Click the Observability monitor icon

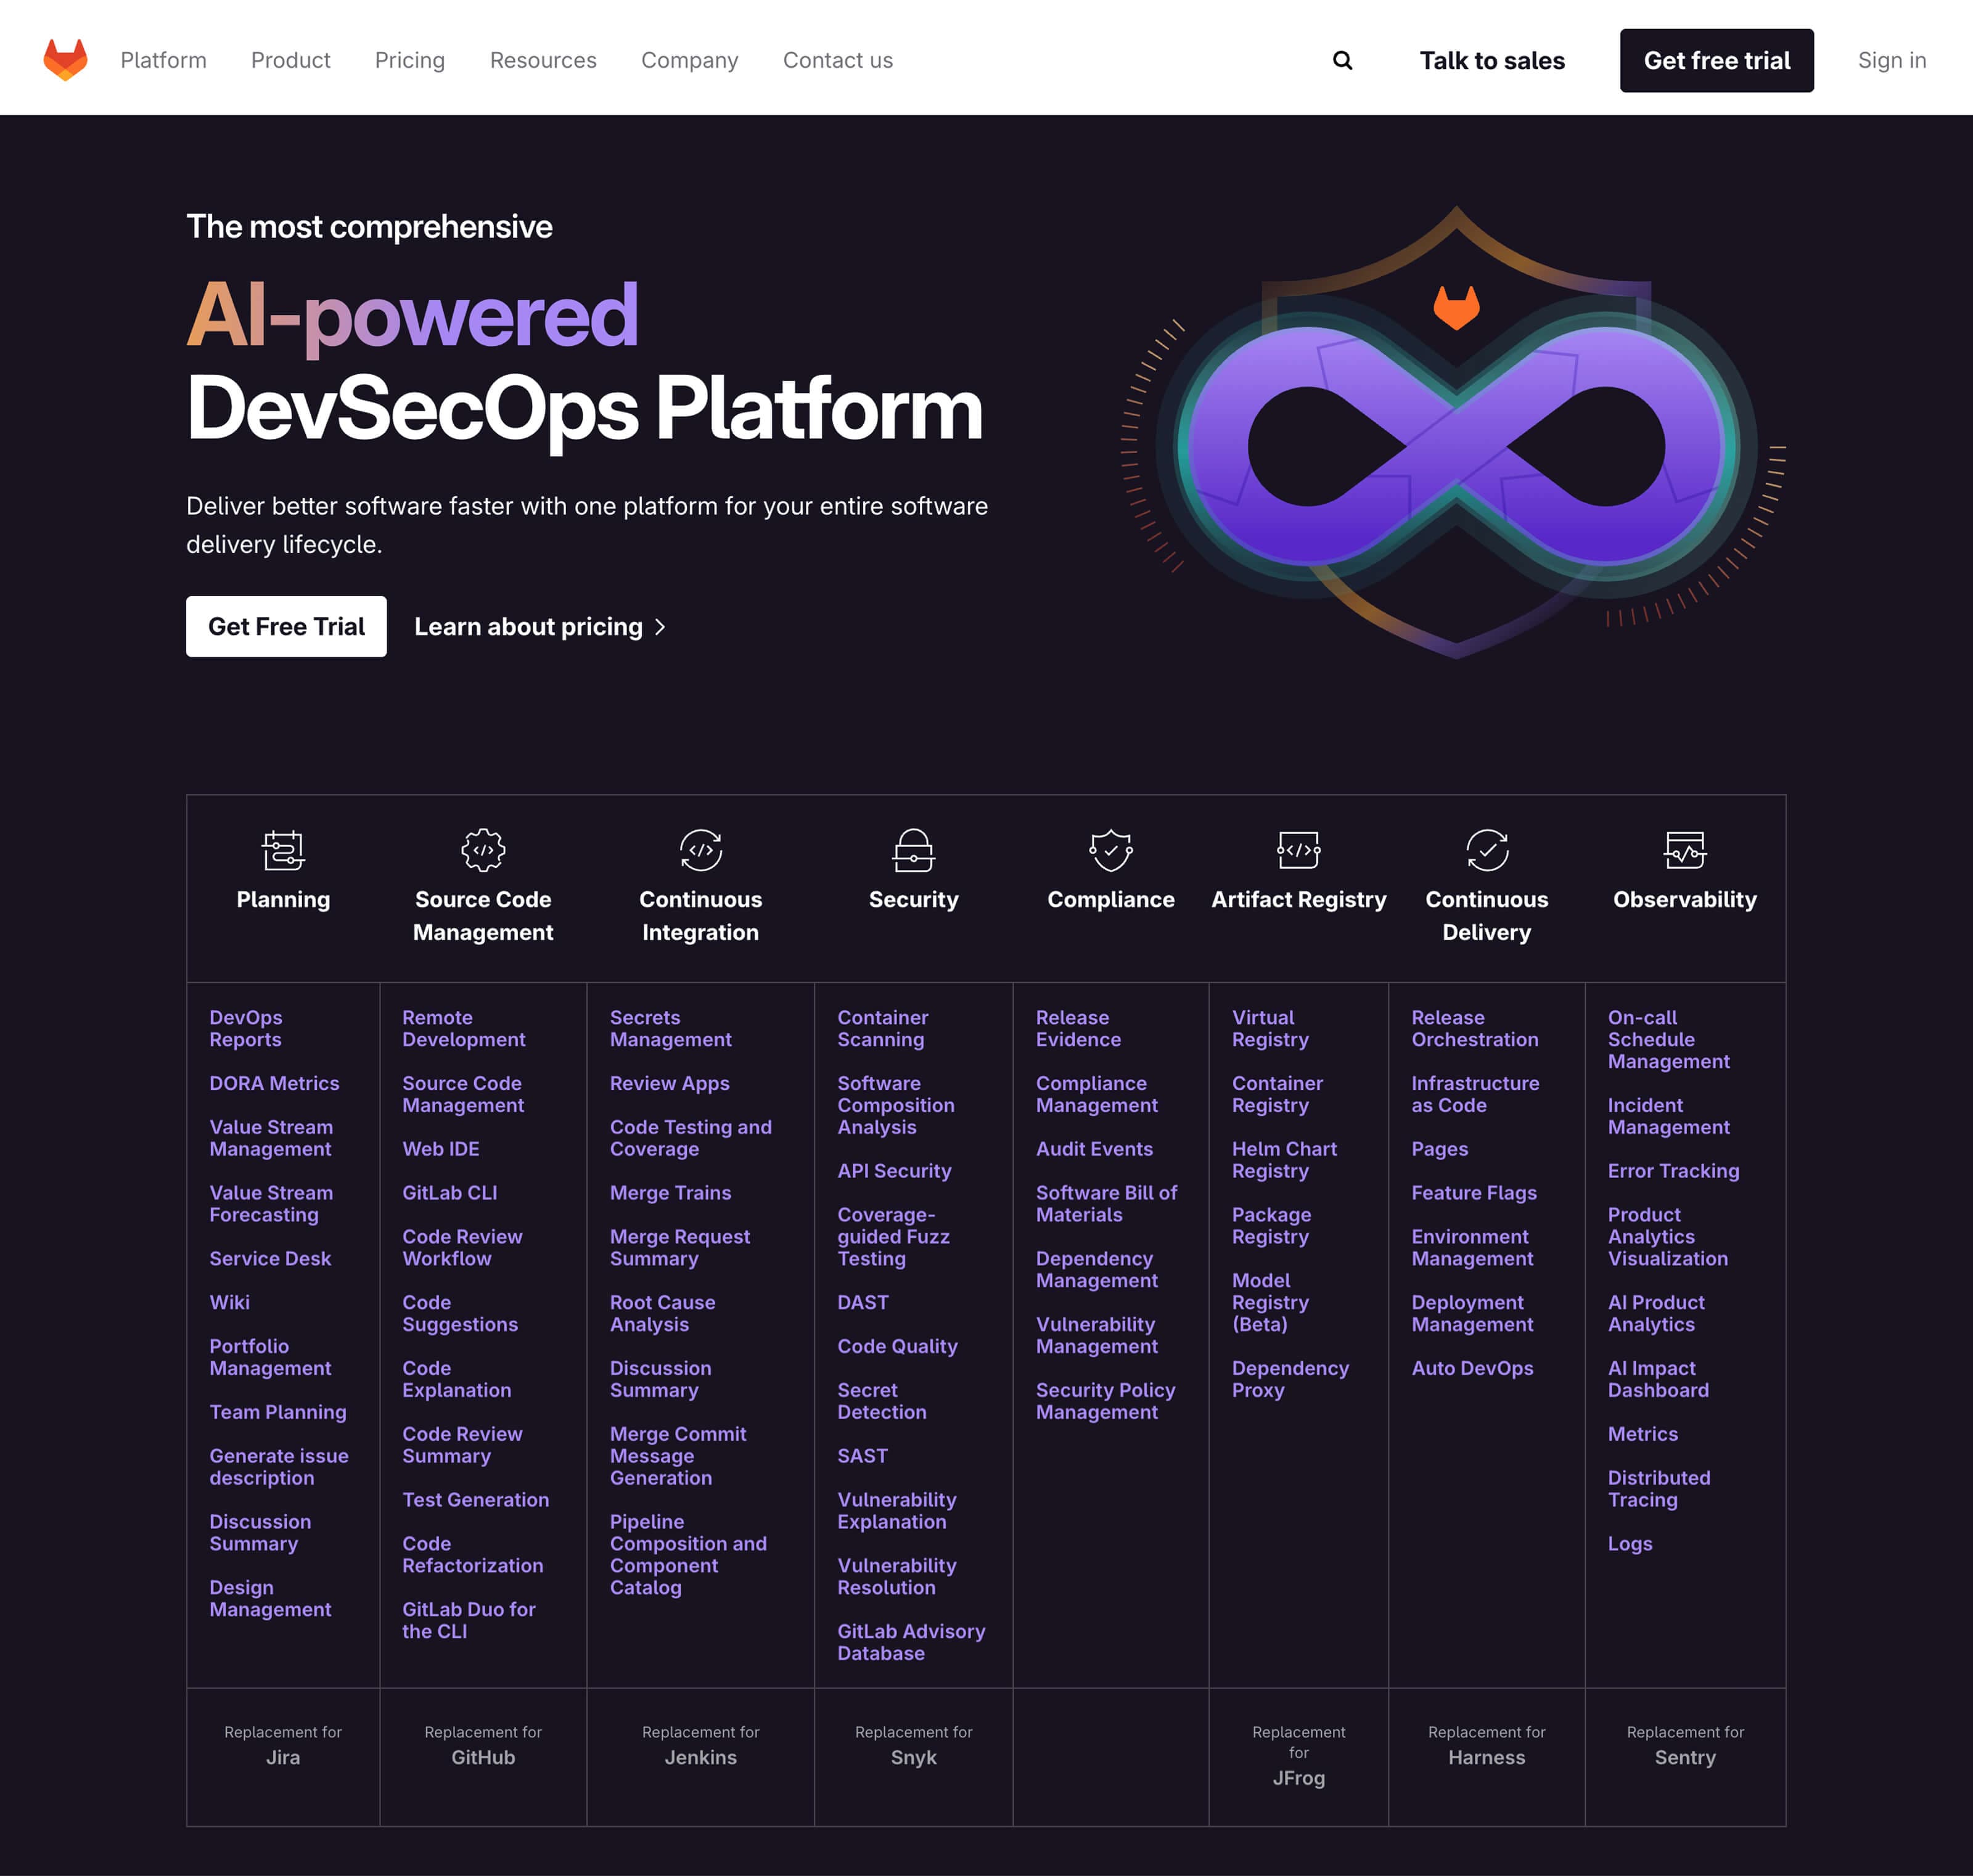1685,850
